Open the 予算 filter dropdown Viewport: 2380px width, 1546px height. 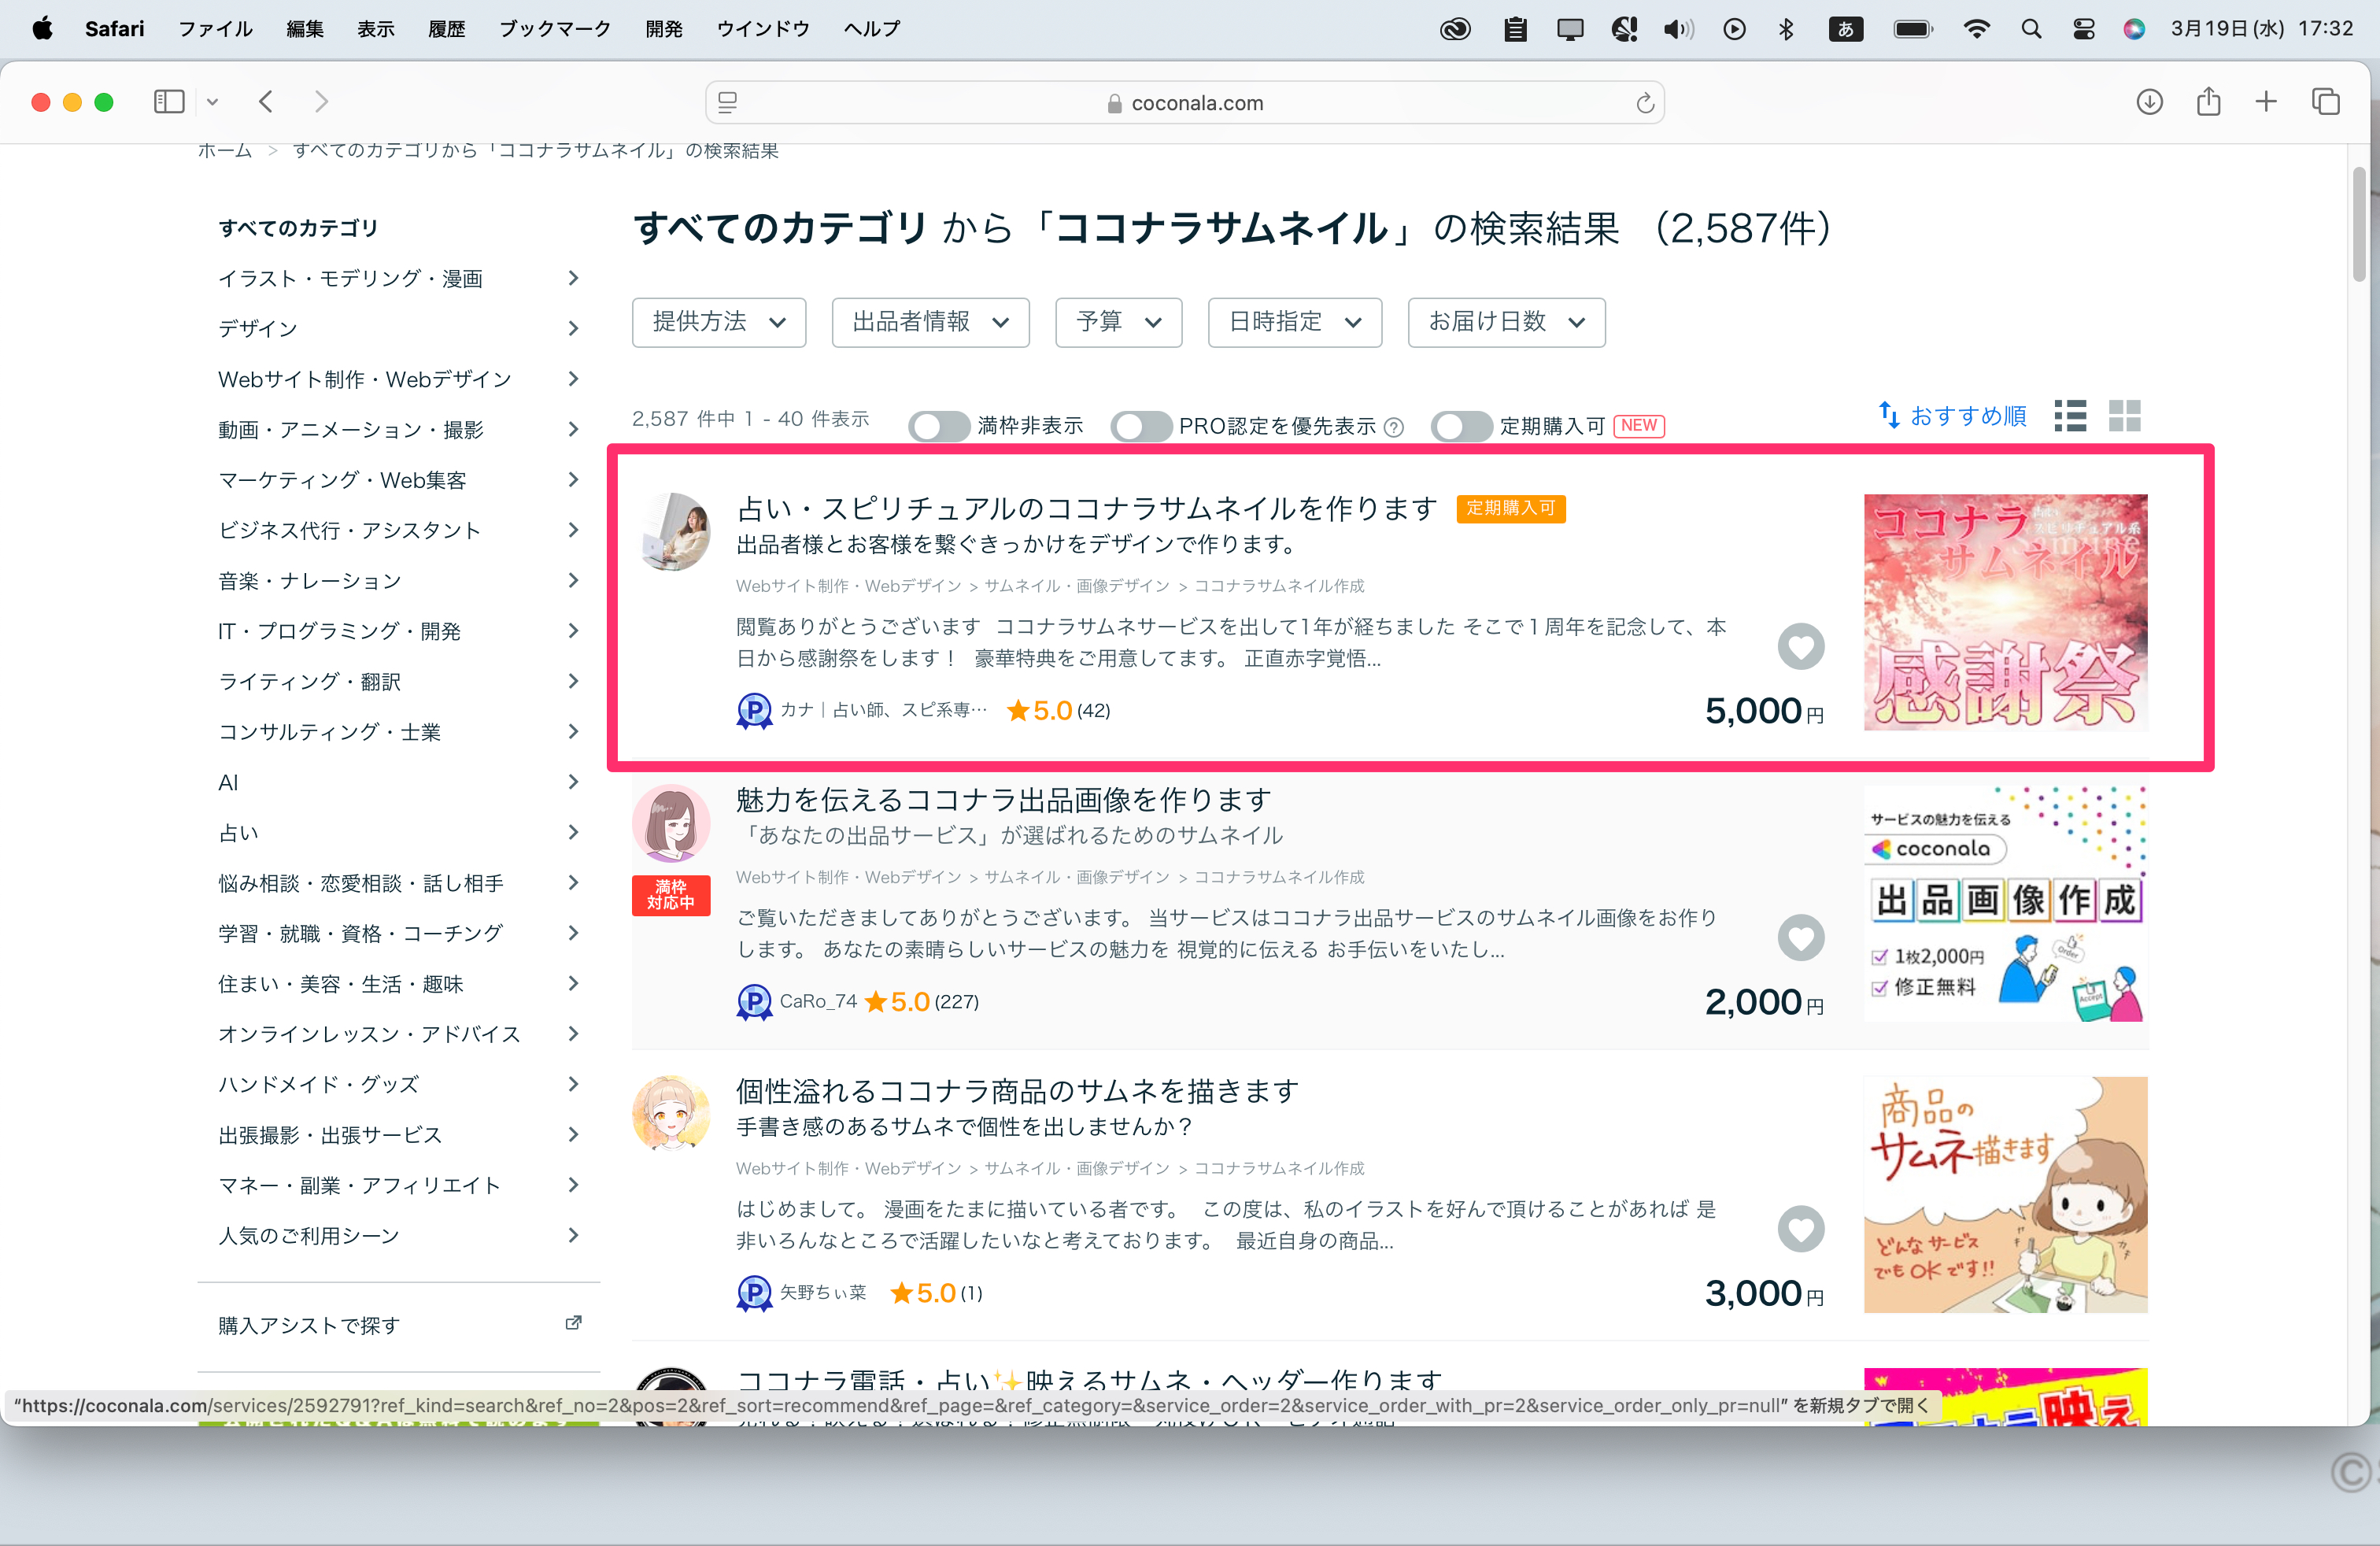click(x=1118, y=322)
